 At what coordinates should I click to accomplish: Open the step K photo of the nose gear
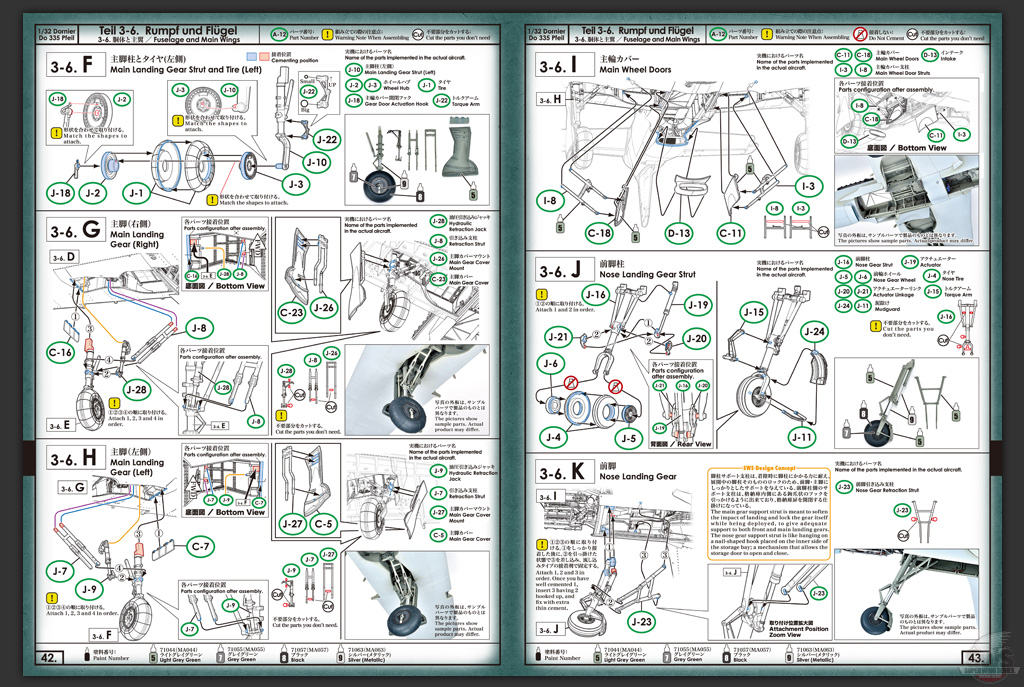pos(906,593)
